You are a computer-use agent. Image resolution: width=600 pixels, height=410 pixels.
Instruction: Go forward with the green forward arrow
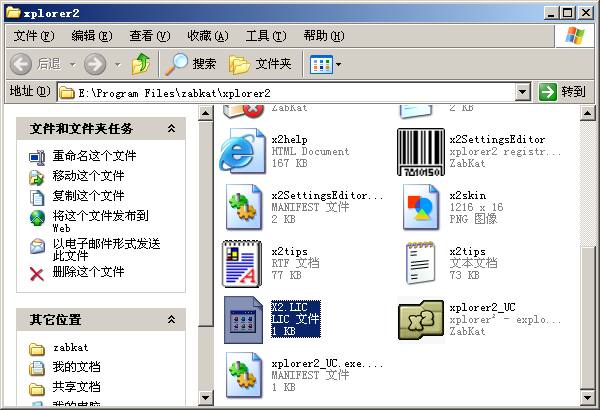(95, 64)
